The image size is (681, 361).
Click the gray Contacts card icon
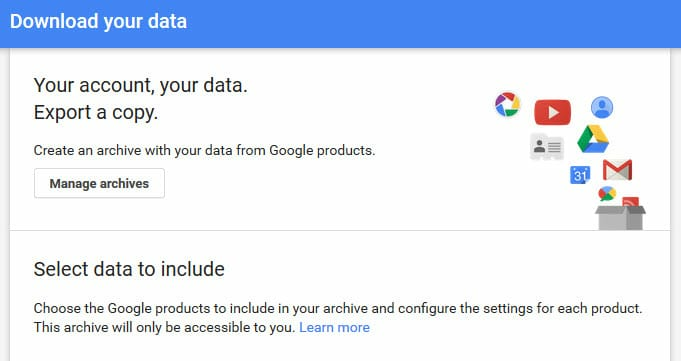(547, 146)
